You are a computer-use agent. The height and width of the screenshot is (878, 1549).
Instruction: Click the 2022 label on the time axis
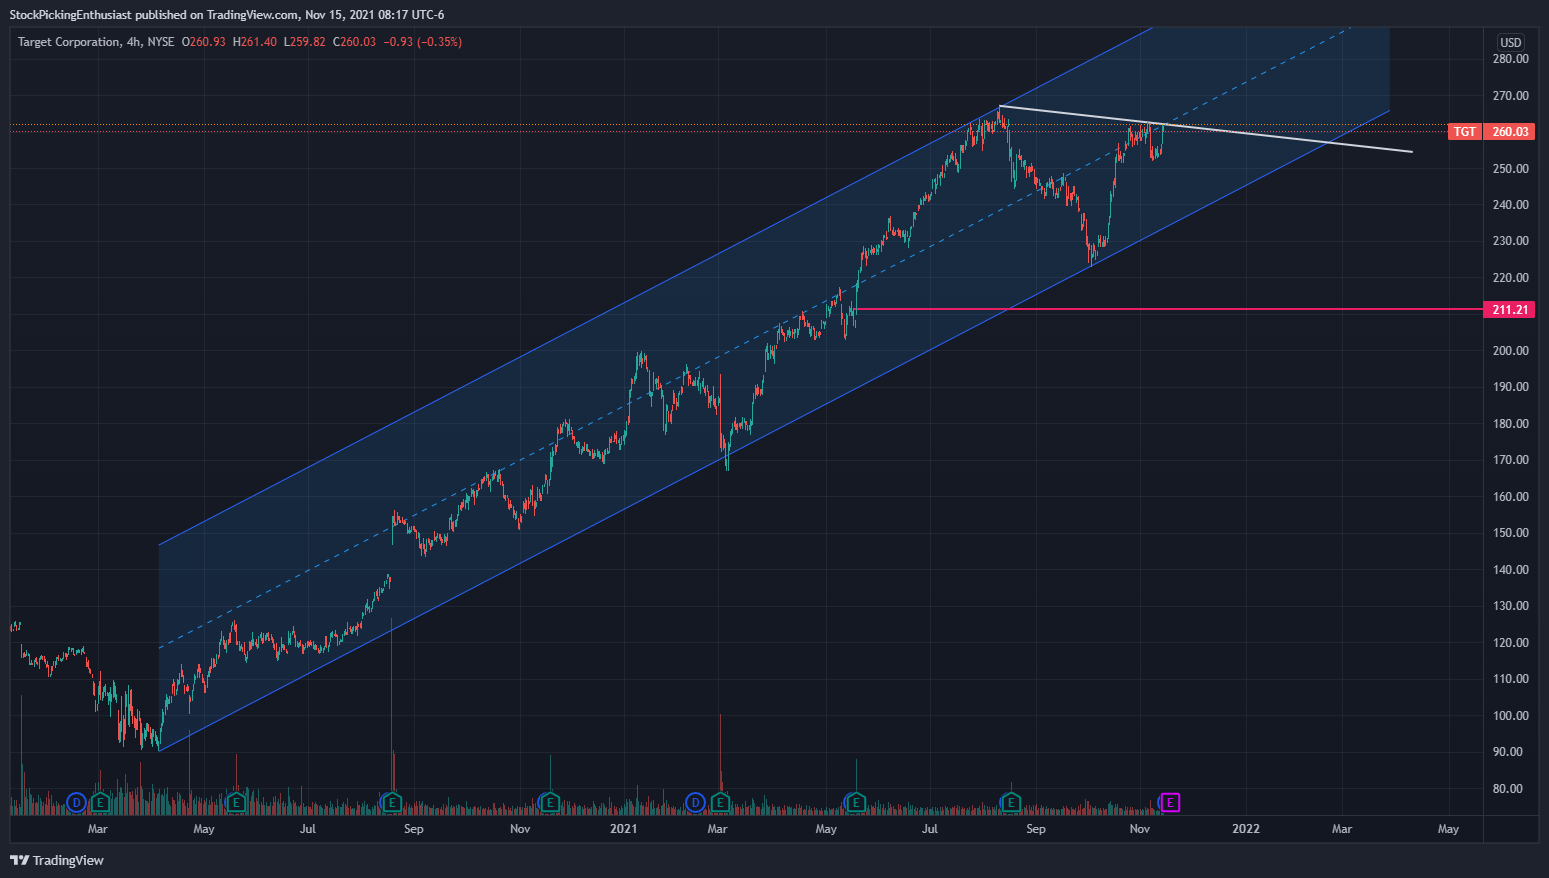(x=1246, y=829)
